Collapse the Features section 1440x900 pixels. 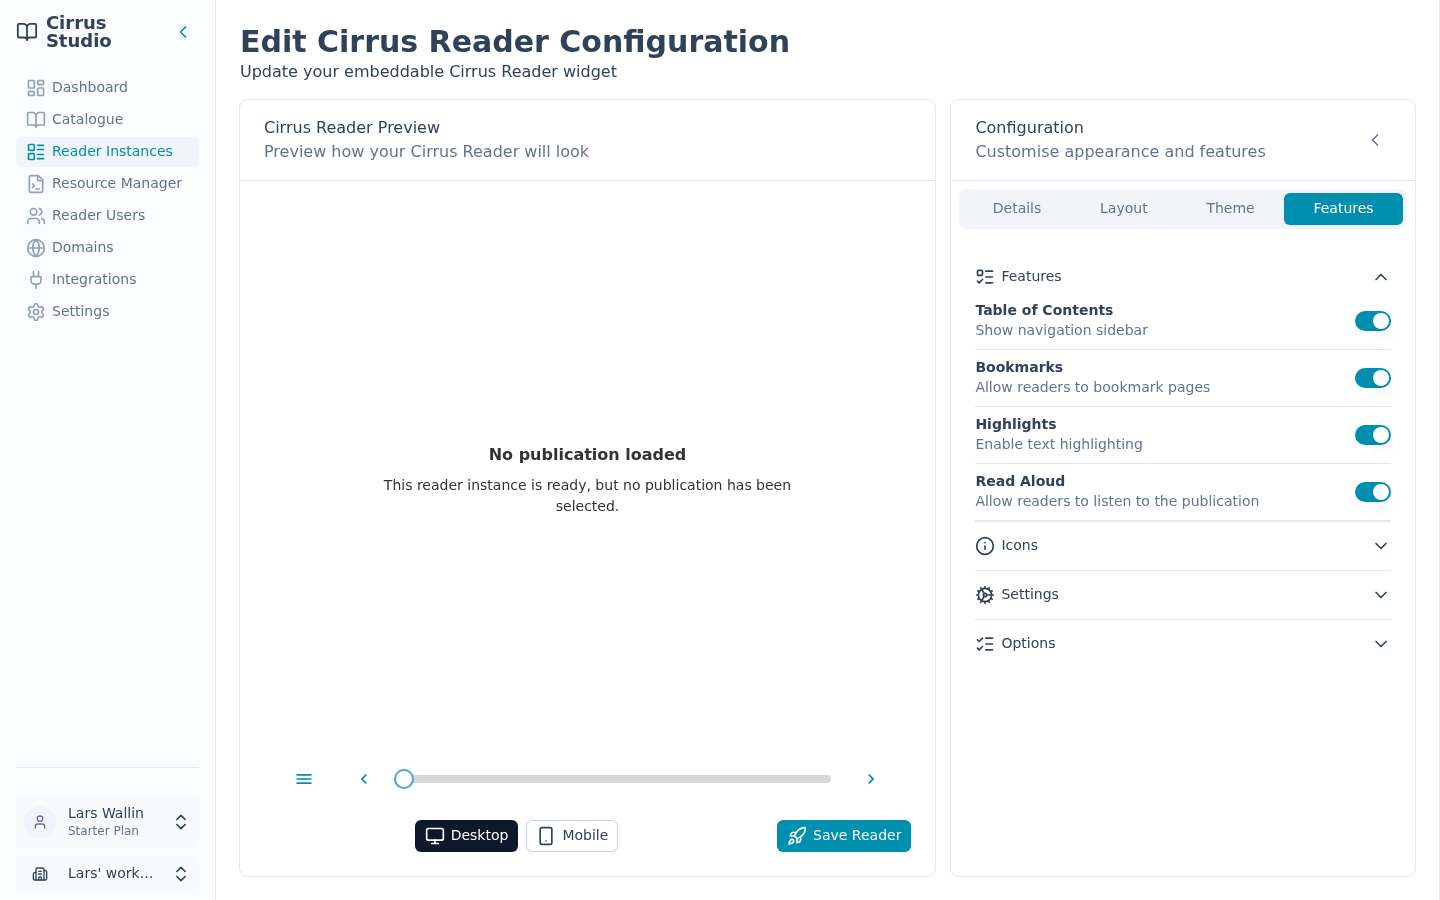[1183, 277]
